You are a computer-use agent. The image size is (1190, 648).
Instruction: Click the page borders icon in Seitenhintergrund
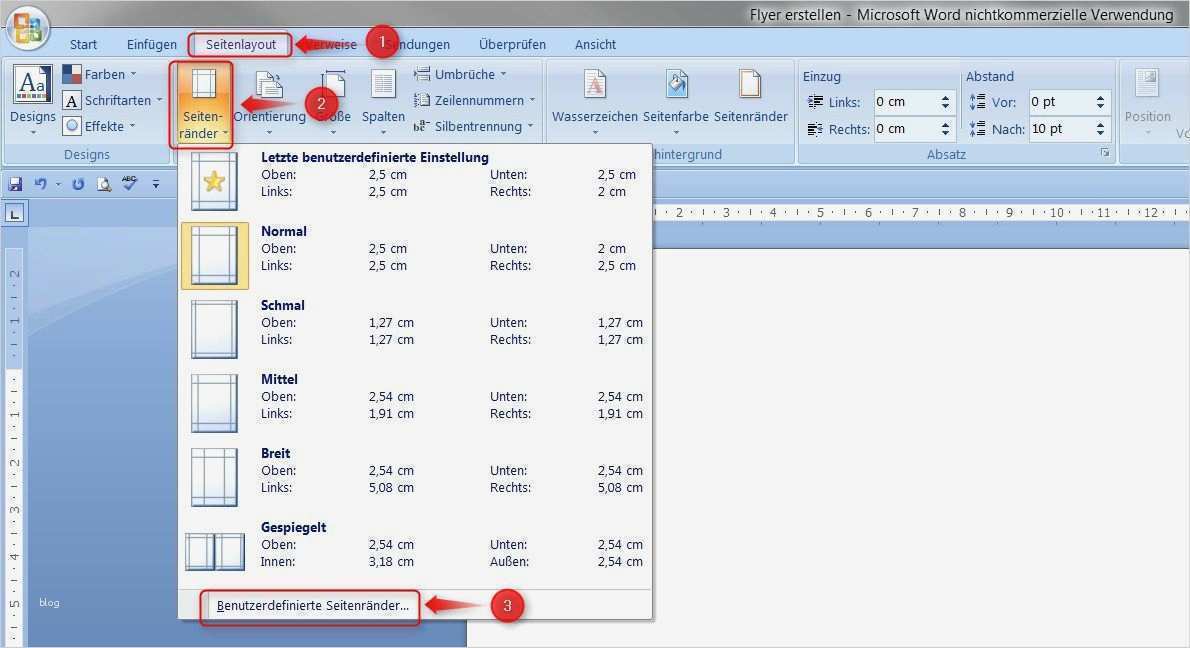pyautogui.click(x=750, y=84)
